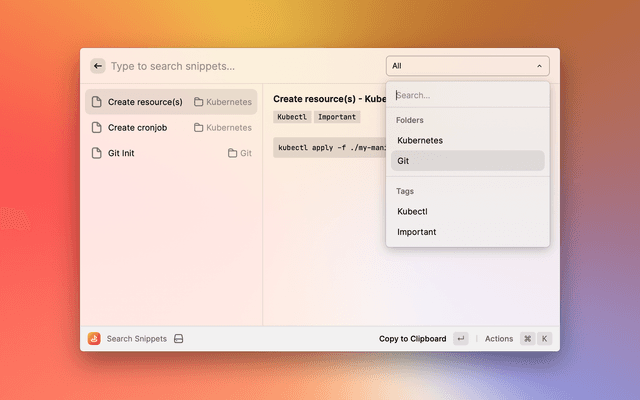
Task: Click the Enter key icon
Action: (x=460, y=339)
